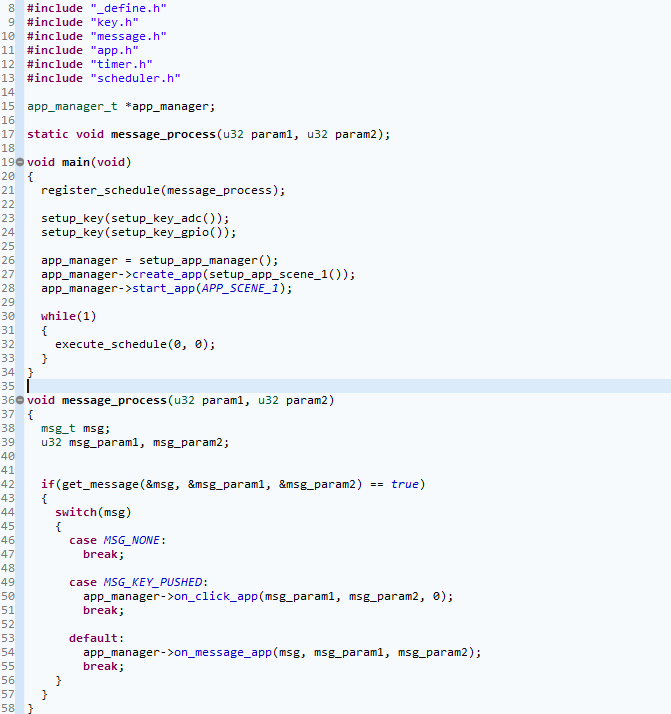671x714 pixels.
Task: Click the text "_define.h" include
Action: (128, 8)
